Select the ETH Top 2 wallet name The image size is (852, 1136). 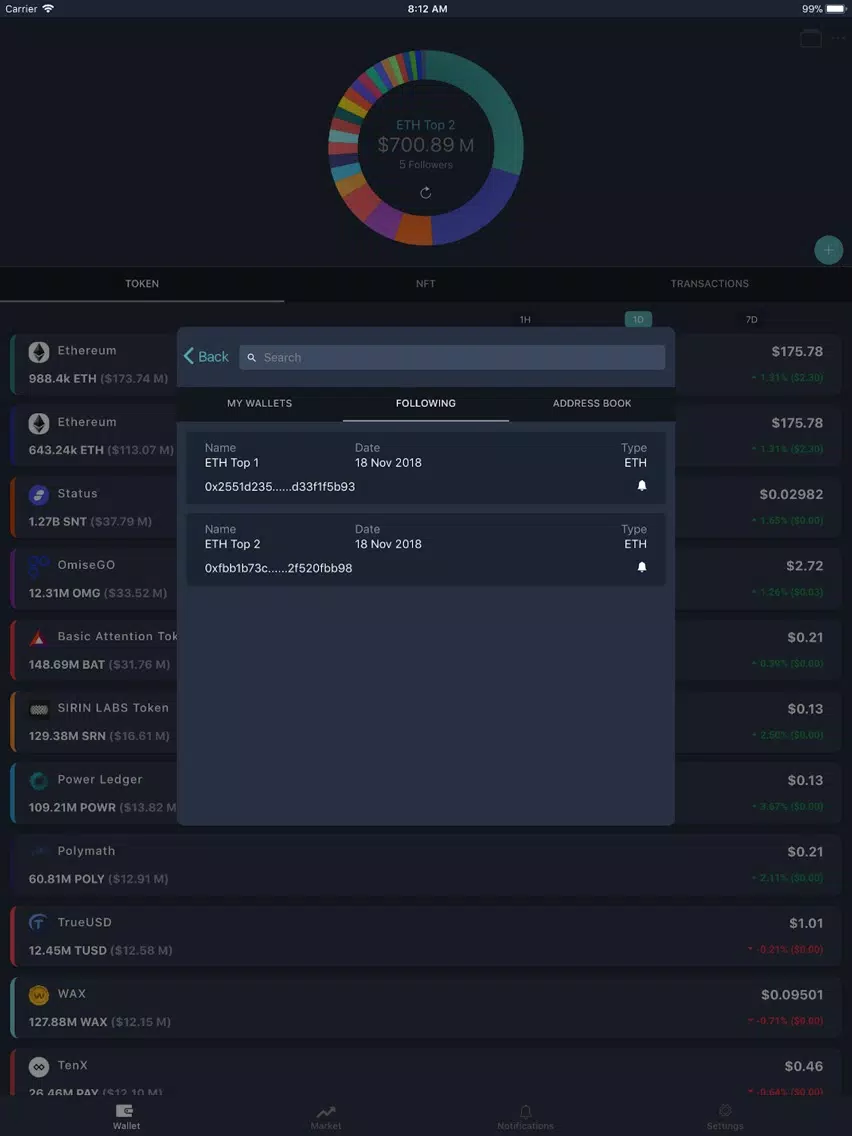233,543
